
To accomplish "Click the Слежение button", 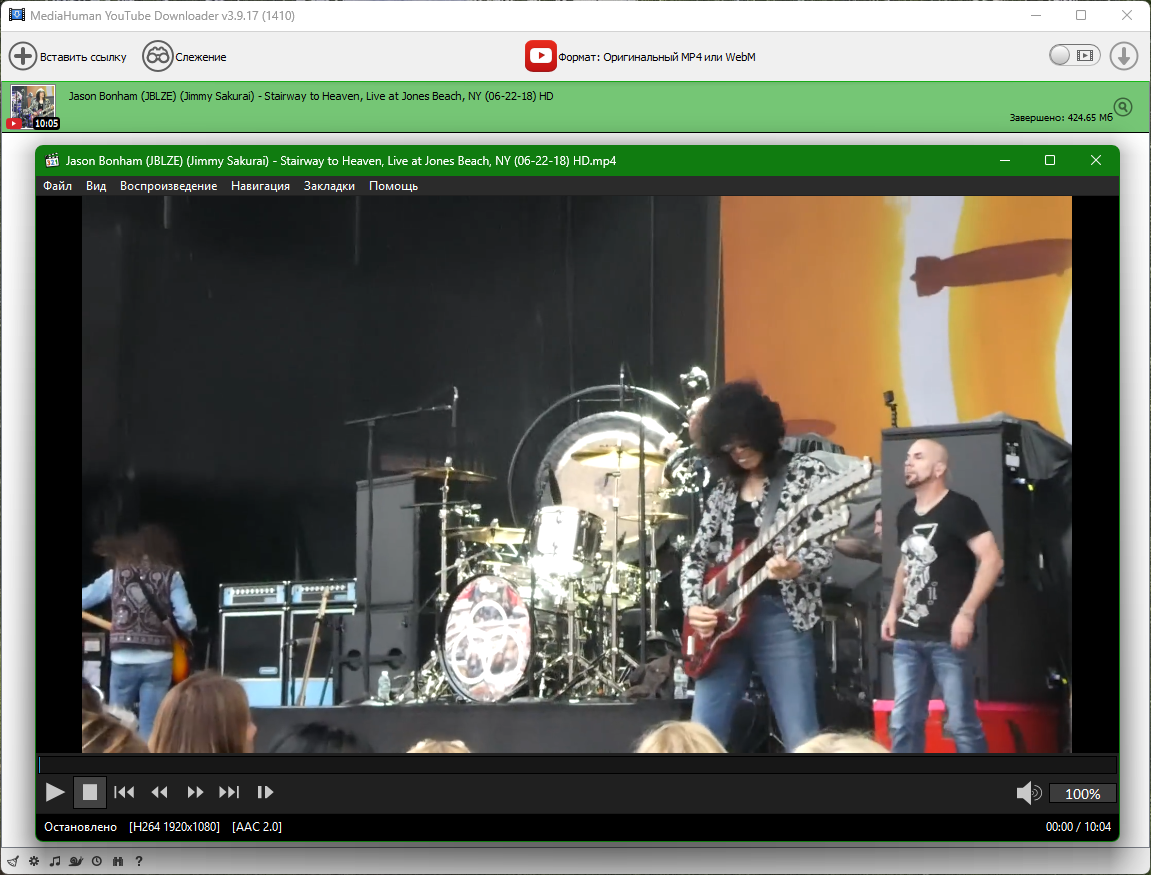I will coord(185,57).
